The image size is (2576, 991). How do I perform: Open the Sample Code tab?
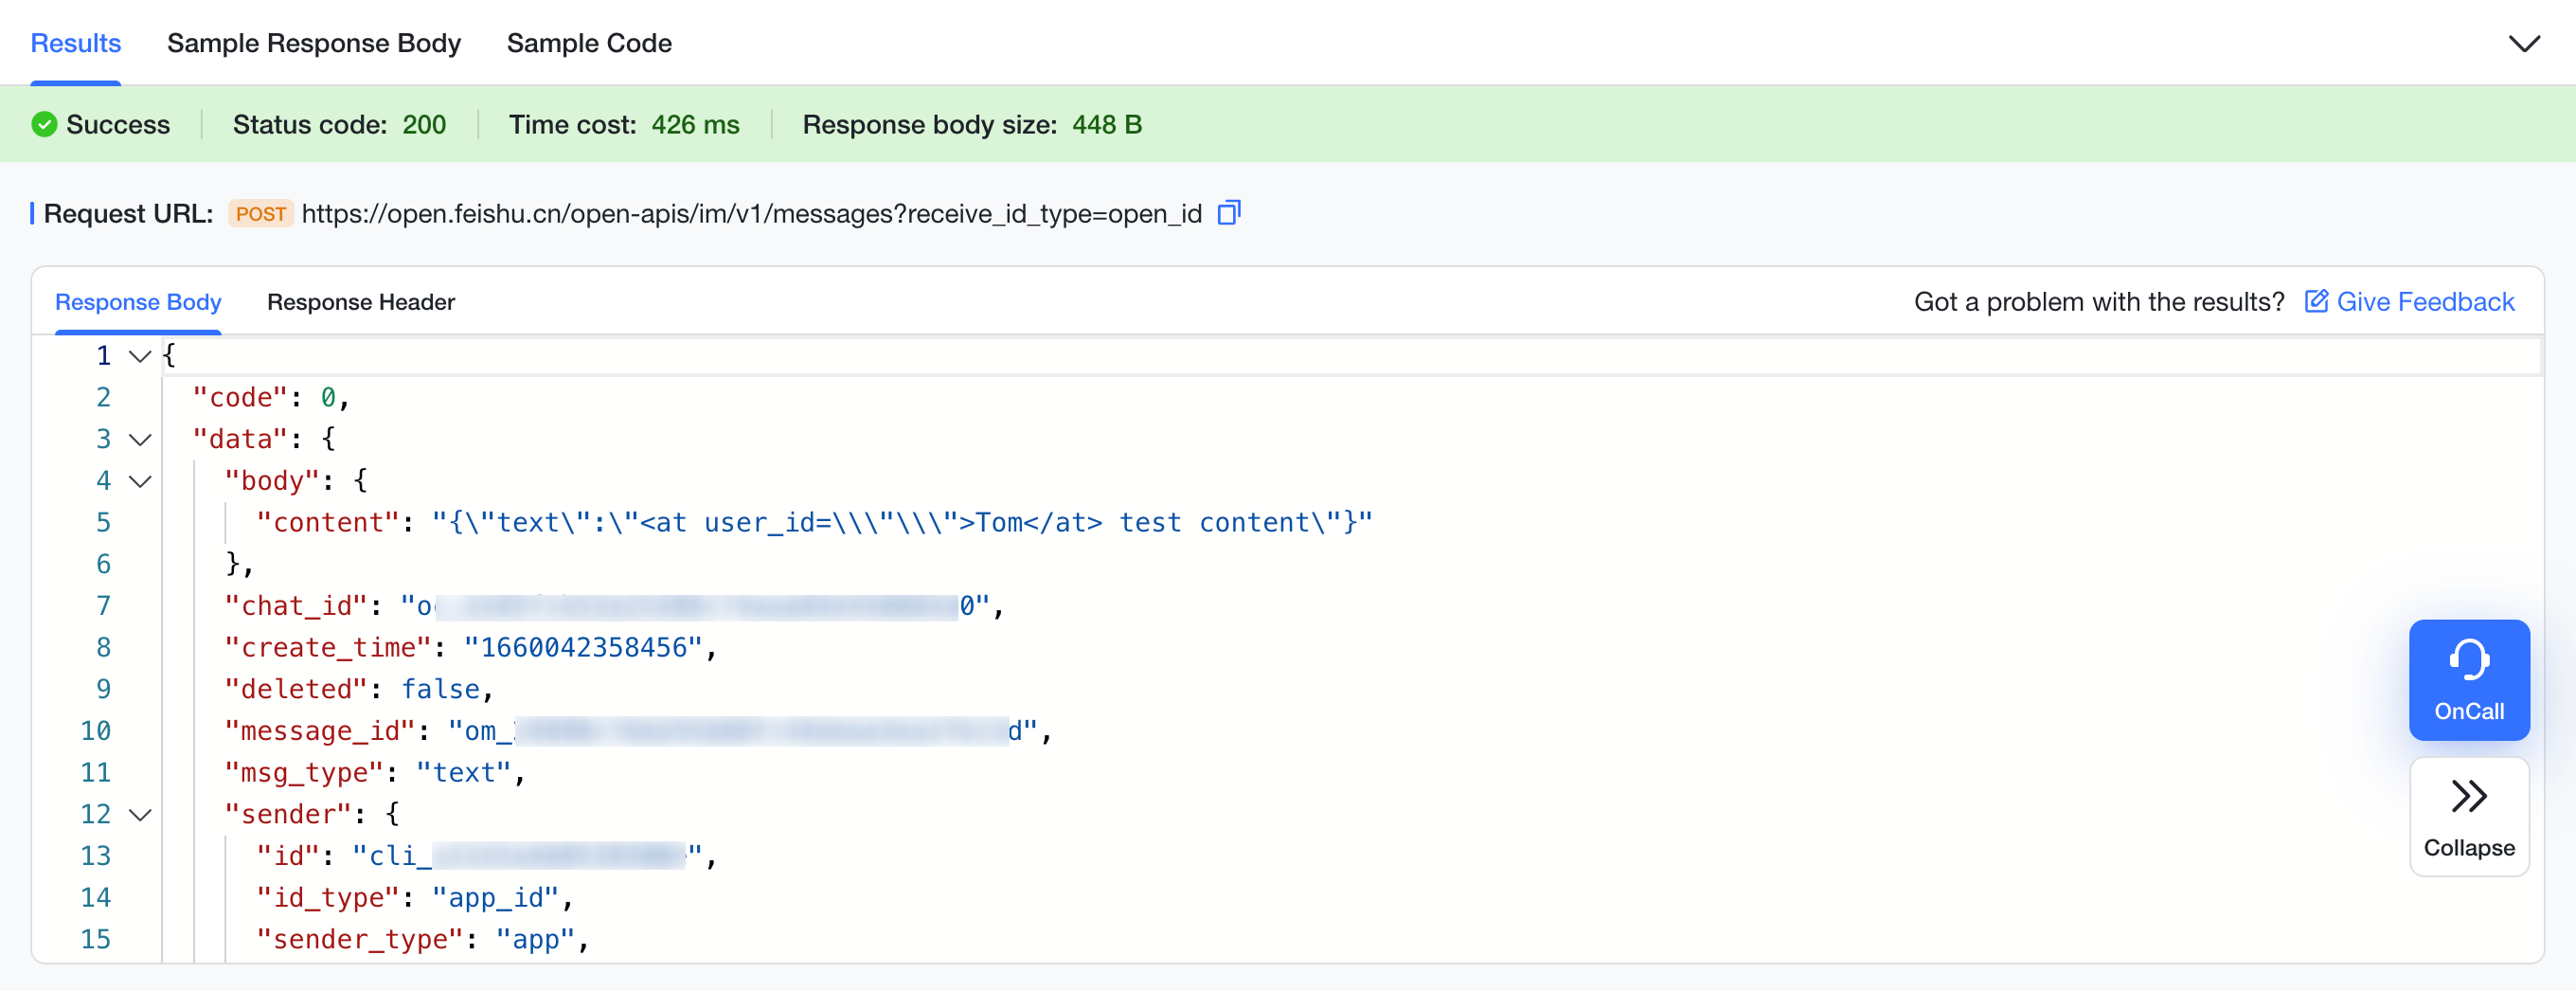coord(589,44)
